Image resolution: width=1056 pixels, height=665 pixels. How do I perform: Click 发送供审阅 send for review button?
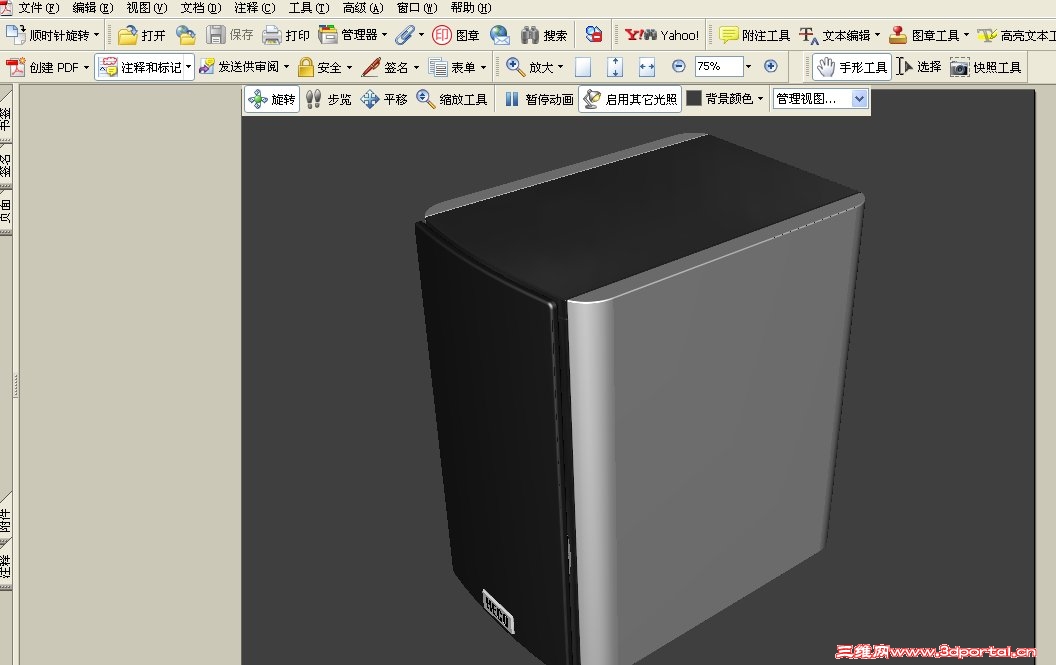[239, 67]
